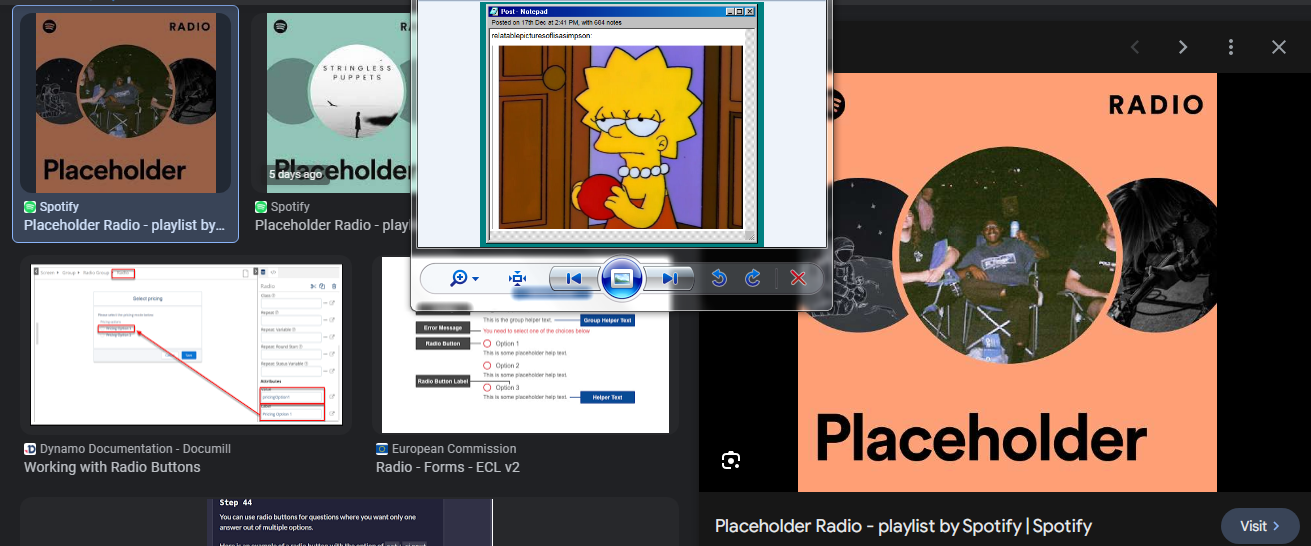1311x546 pixels.
Task: Open first 'Placeholder Radio - playlist by...' link
Action: pyautogui.click(x=125, y=225)
